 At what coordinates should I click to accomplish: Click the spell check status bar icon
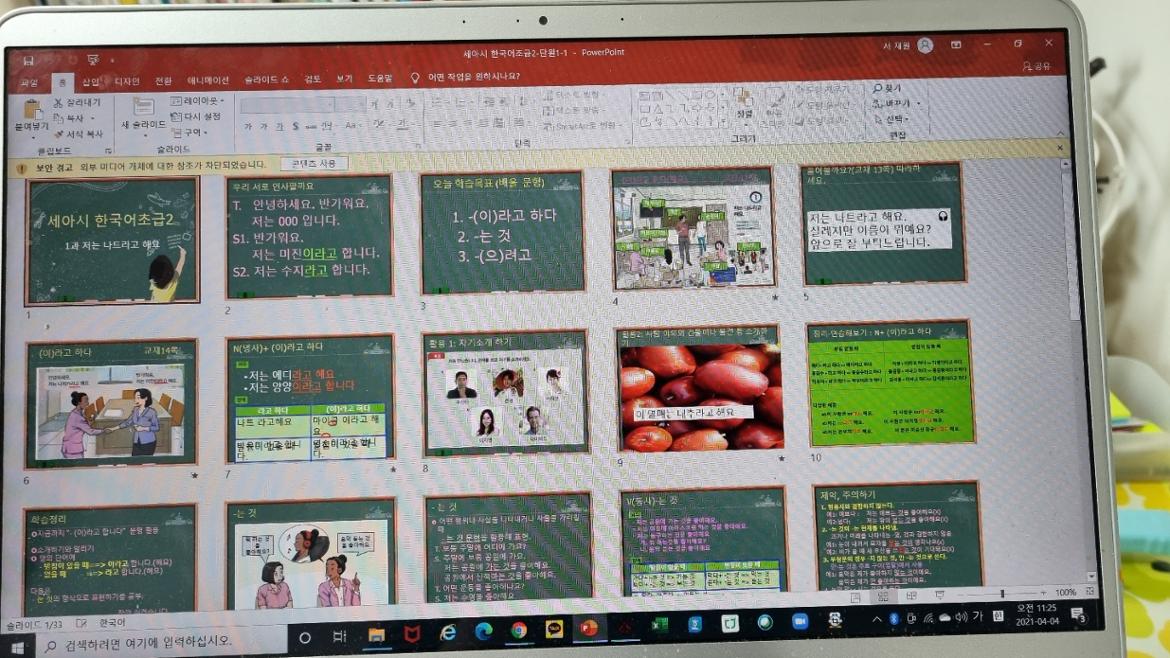tap(81, 623)
